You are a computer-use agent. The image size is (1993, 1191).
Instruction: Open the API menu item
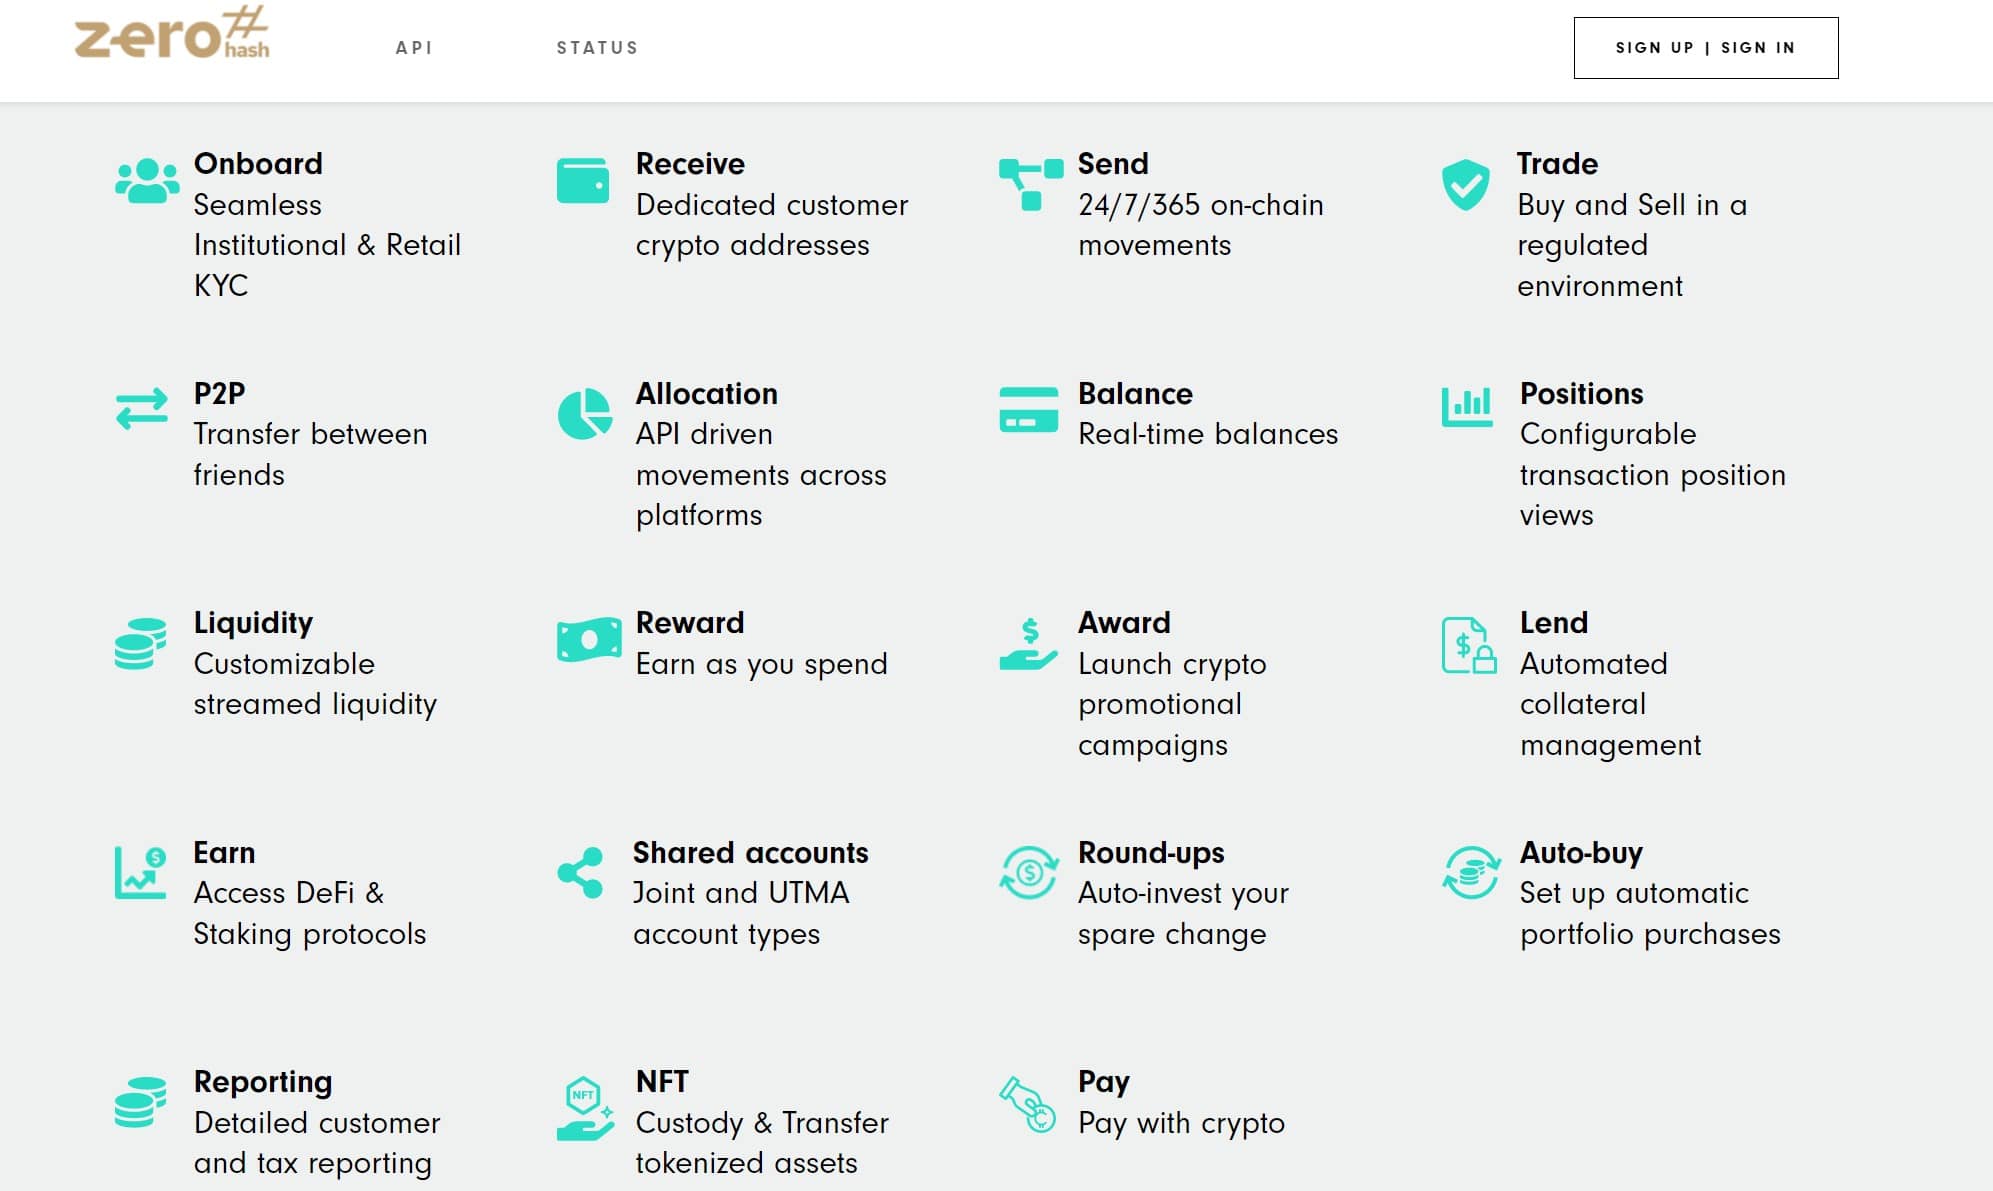[x=414, y=48]
